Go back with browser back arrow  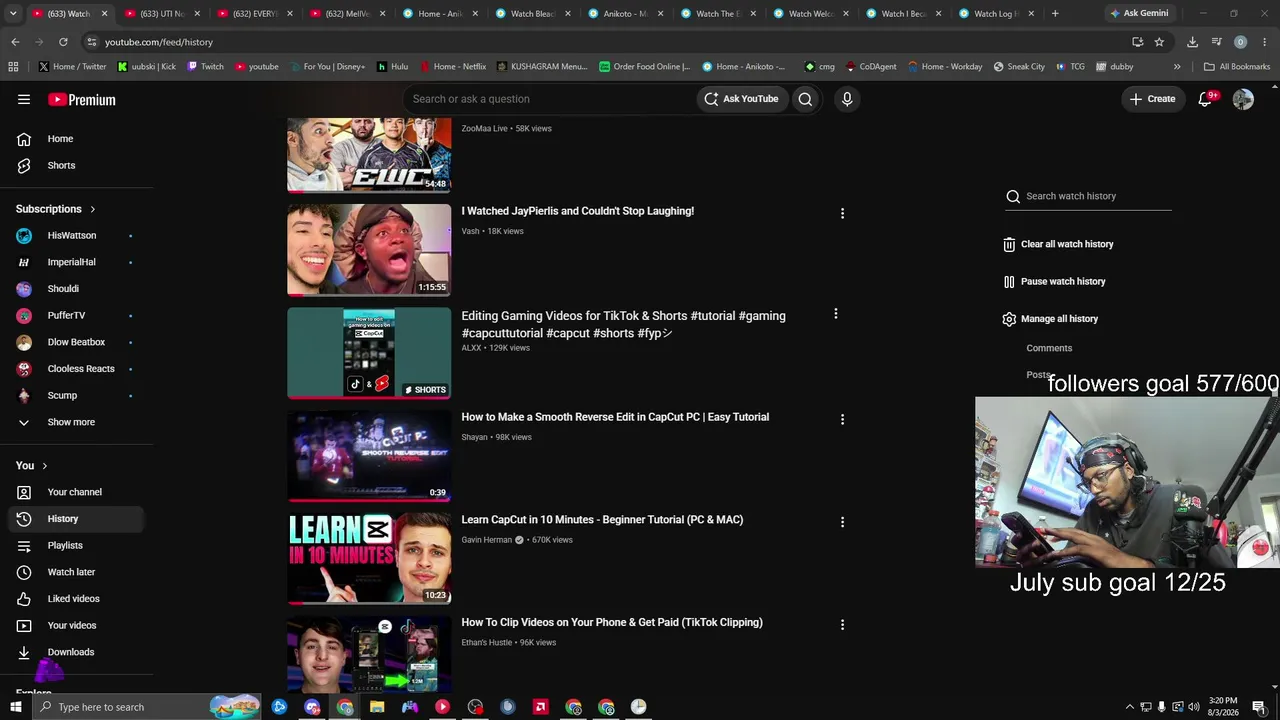click(x=15, y=42)
